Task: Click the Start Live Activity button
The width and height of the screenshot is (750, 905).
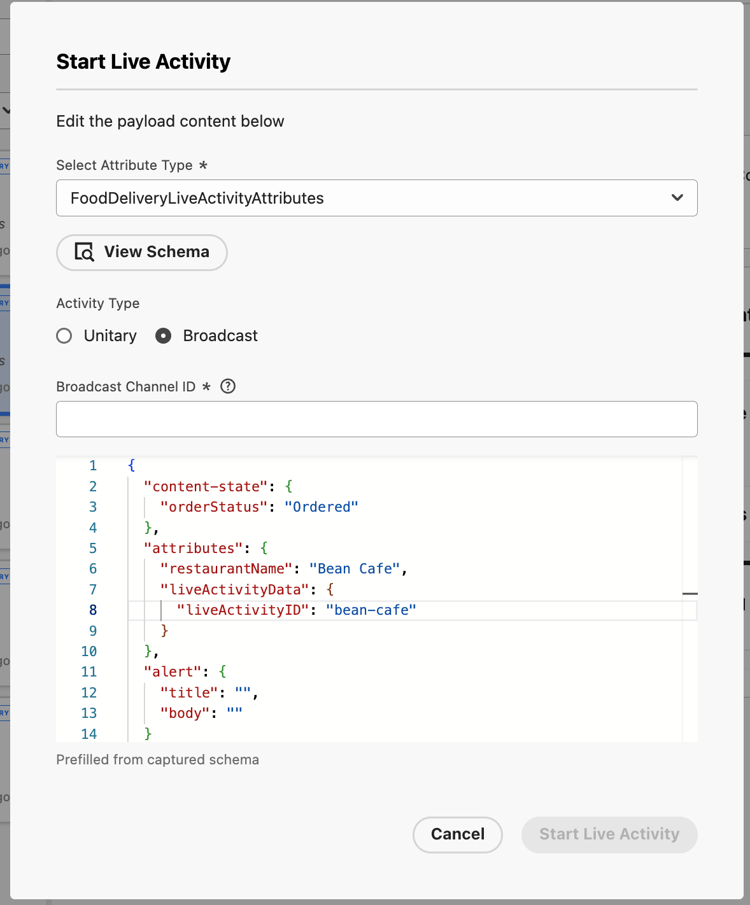Action: coord(609,835)
